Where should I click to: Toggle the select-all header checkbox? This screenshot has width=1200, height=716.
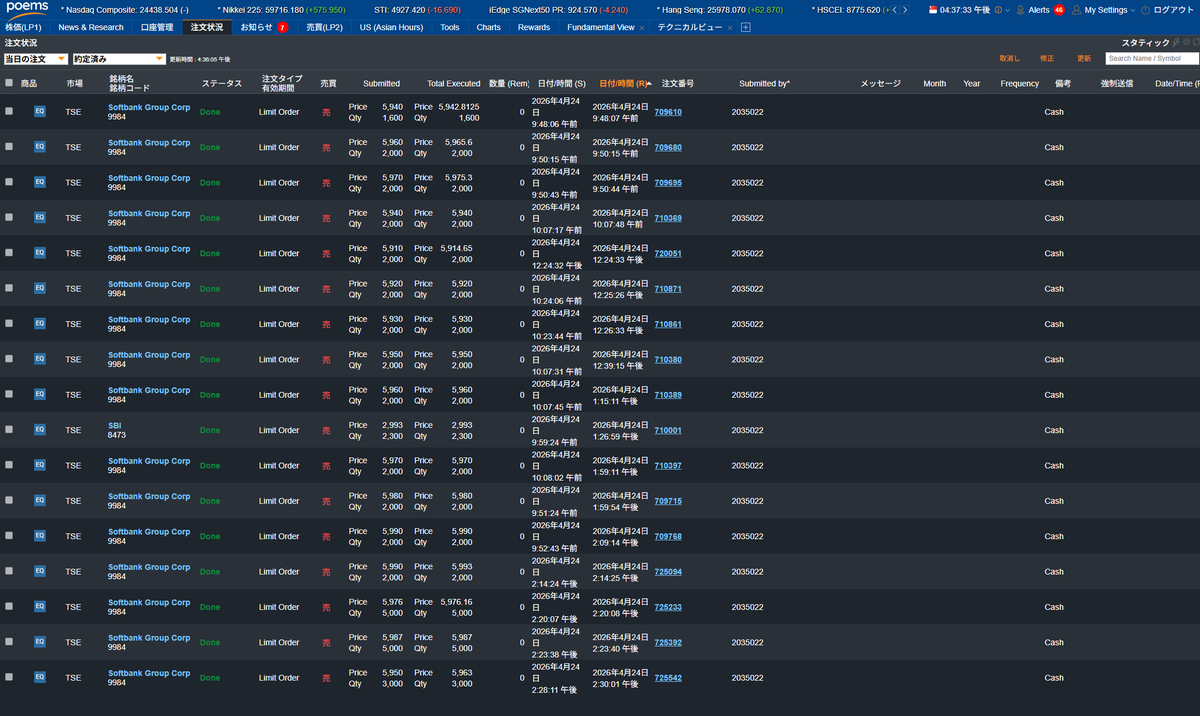9,83
